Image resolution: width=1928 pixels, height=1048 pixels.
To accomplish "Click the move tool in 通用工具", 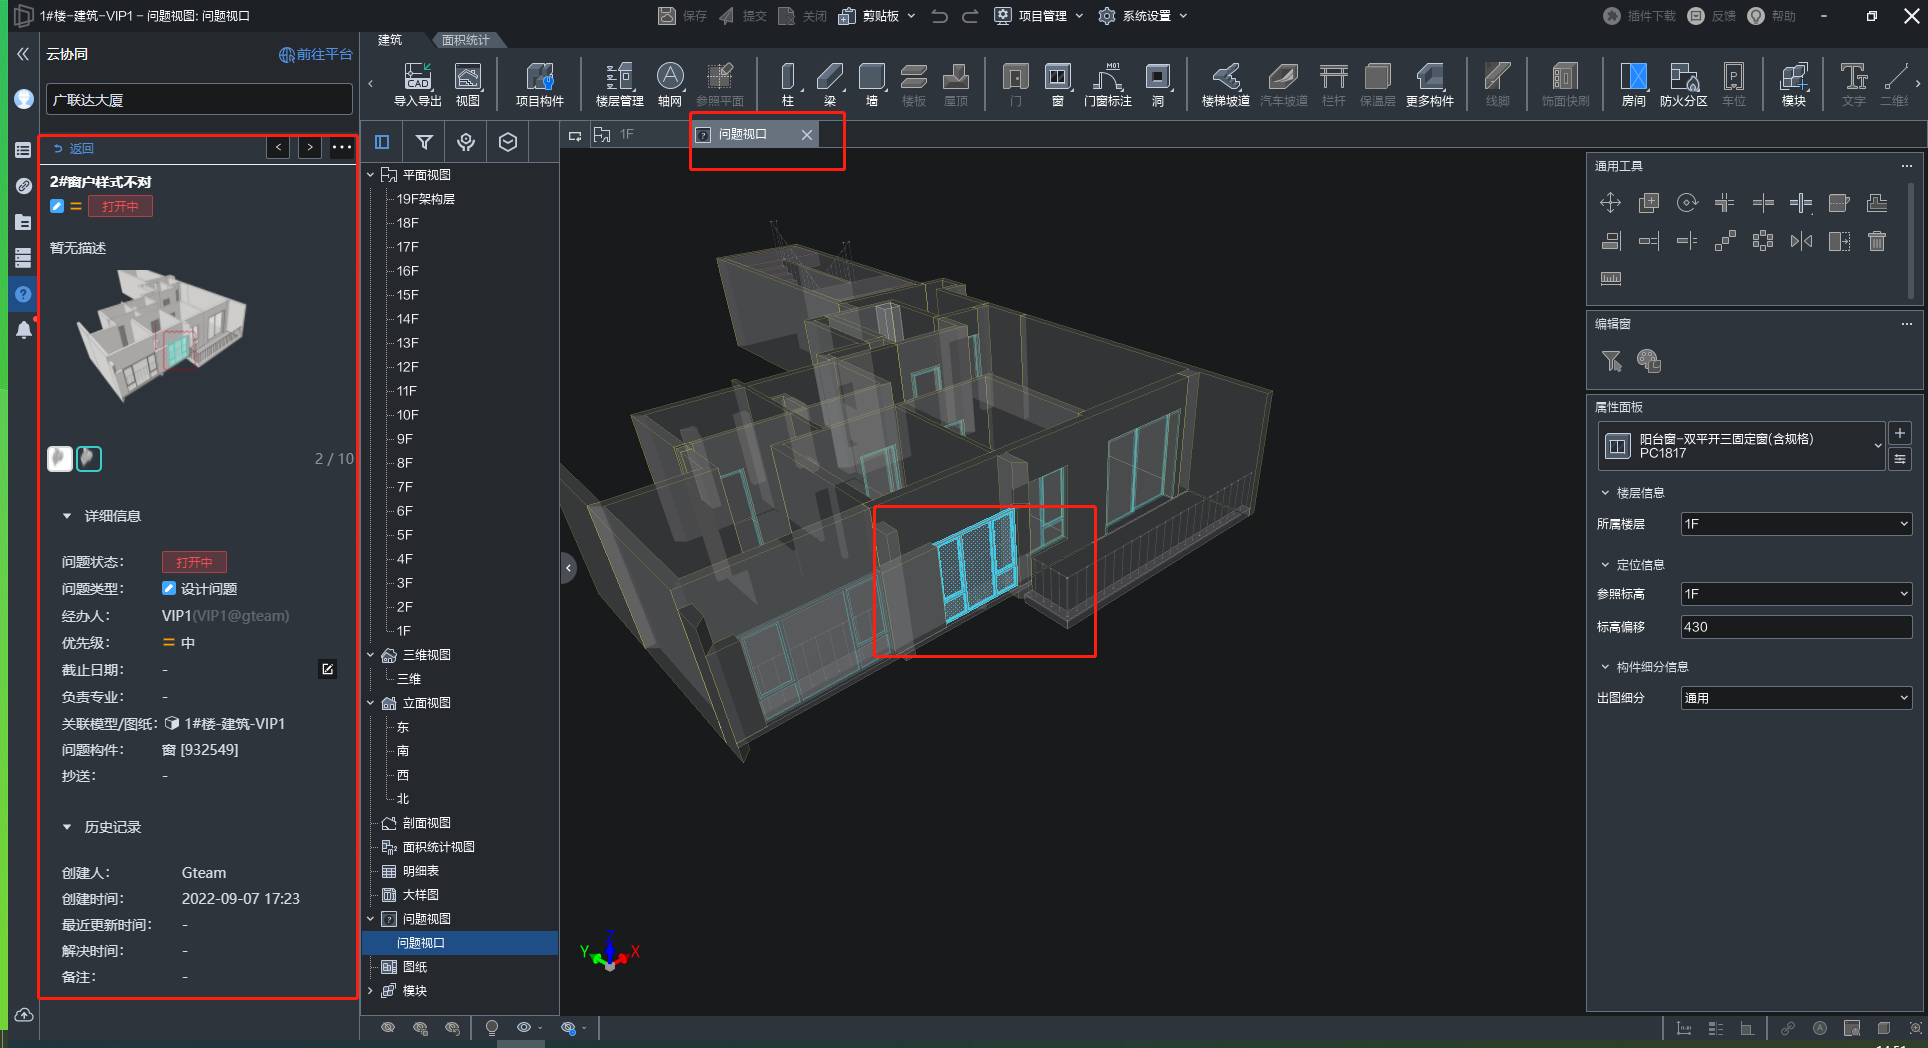I will (x=1610, y=203).
